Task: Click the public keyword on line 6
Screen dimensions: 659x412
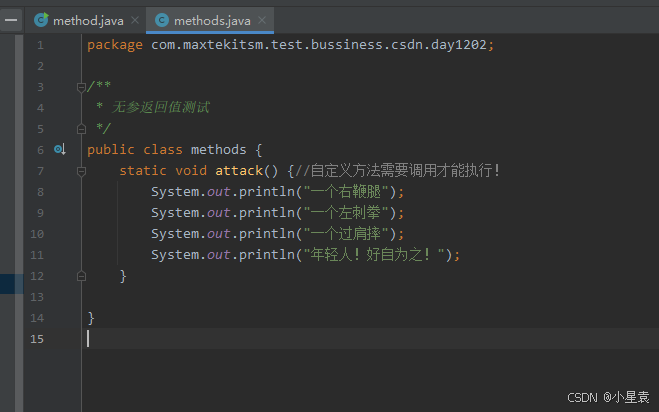Action: tap(111, 150)
